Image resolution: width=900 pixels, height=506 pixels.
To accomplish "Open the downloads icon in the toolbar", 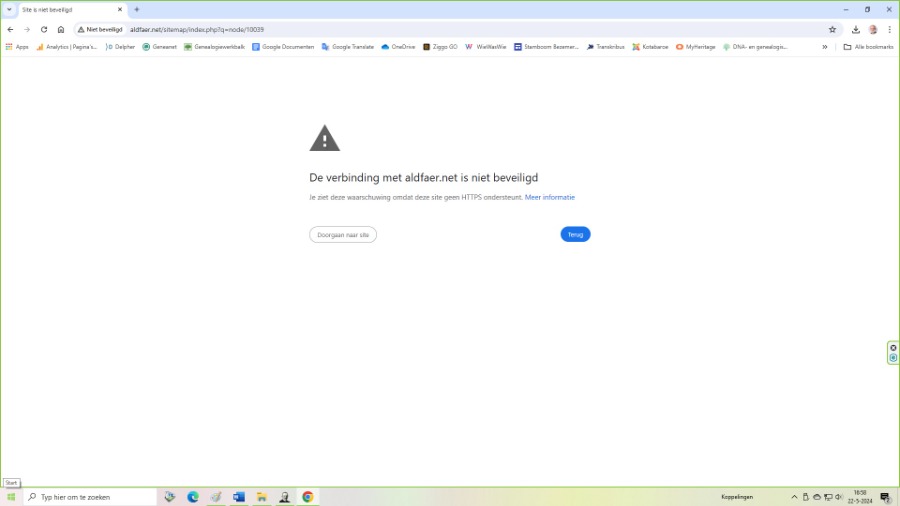I will [x=856, y=29].
